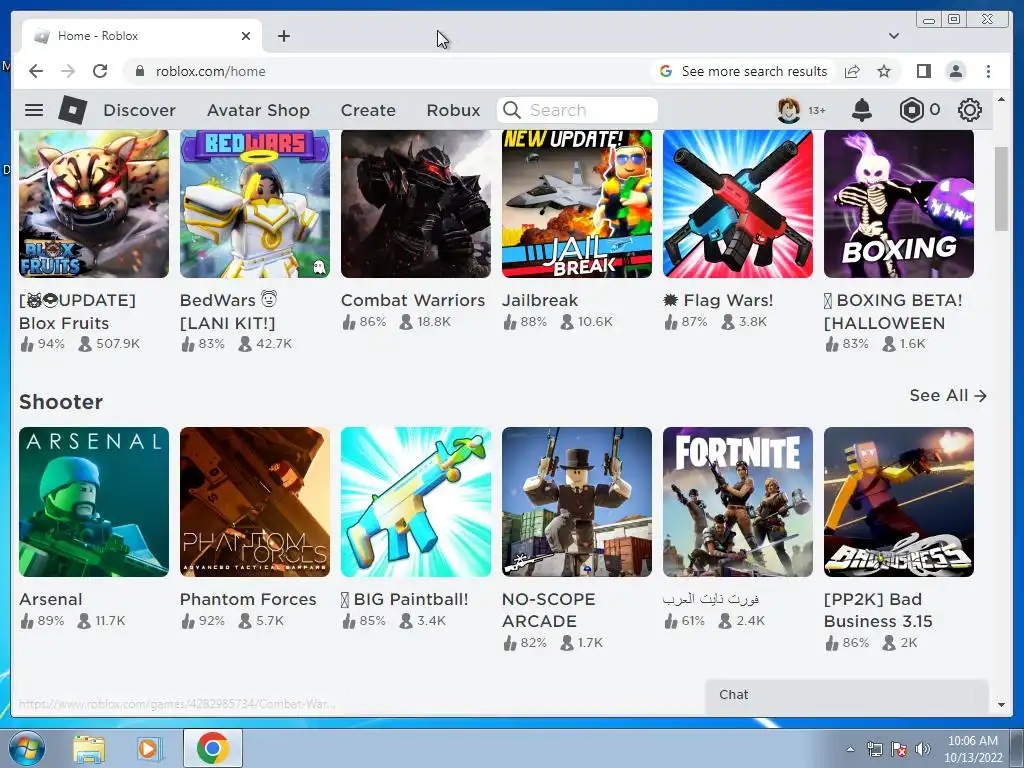This screenshot has height=768, width=1024.
Task: Open Phantom Forces thumbnail
Action: 255,502
